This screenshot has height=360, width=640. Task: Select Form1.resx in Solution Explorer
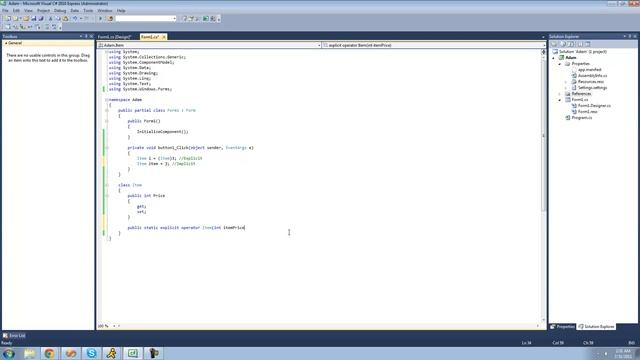(x=587, y=111)
